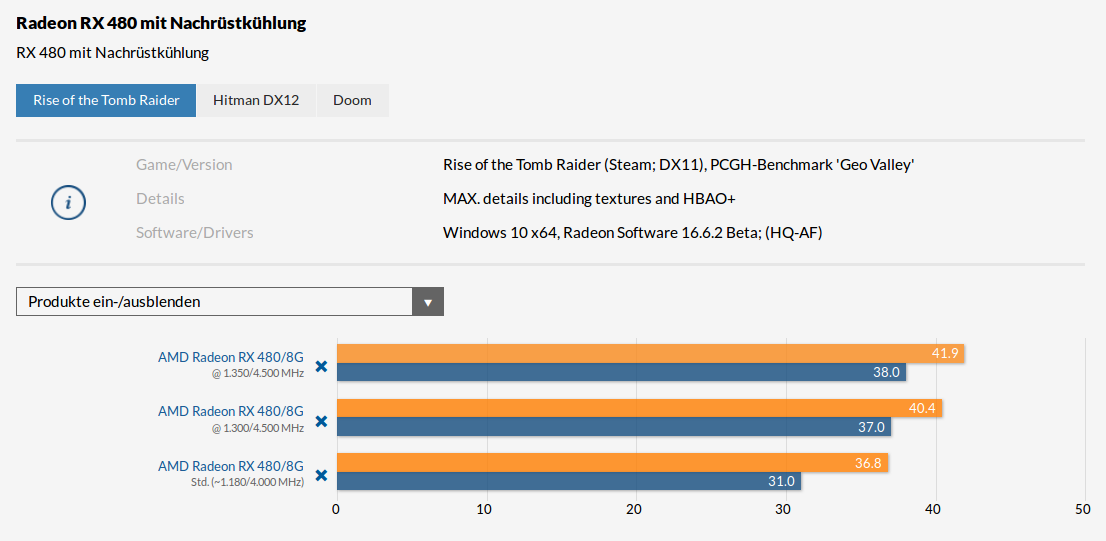Click the @ 1.350/4.500 MHz clock text
1106x541 pixels.
tap(257, 373)
